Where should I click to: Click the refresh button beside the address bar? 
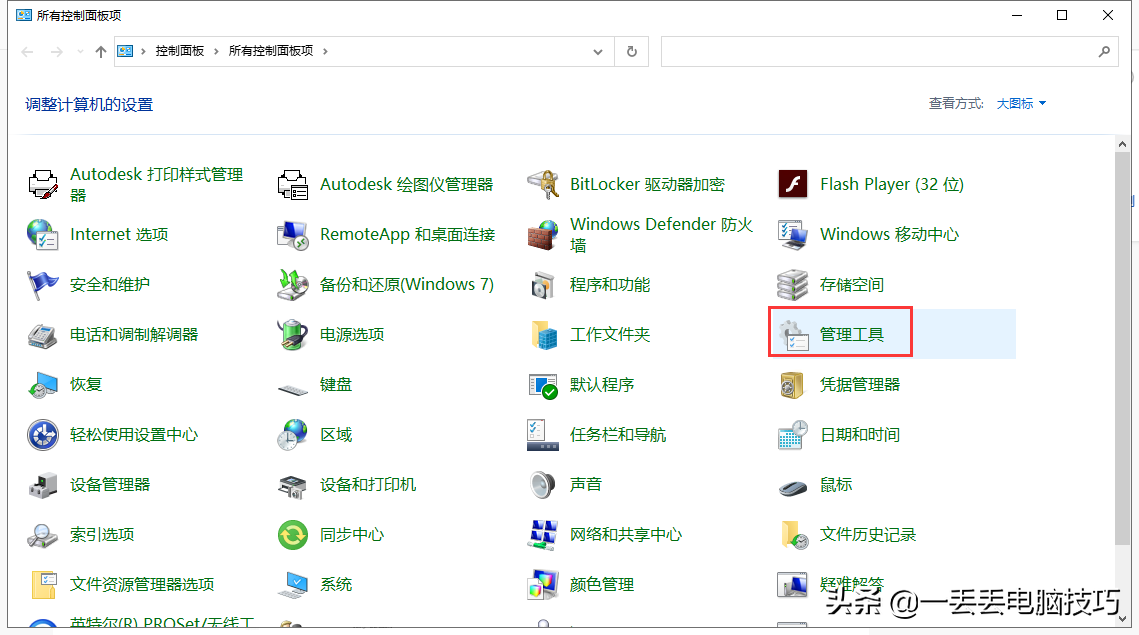632,50
